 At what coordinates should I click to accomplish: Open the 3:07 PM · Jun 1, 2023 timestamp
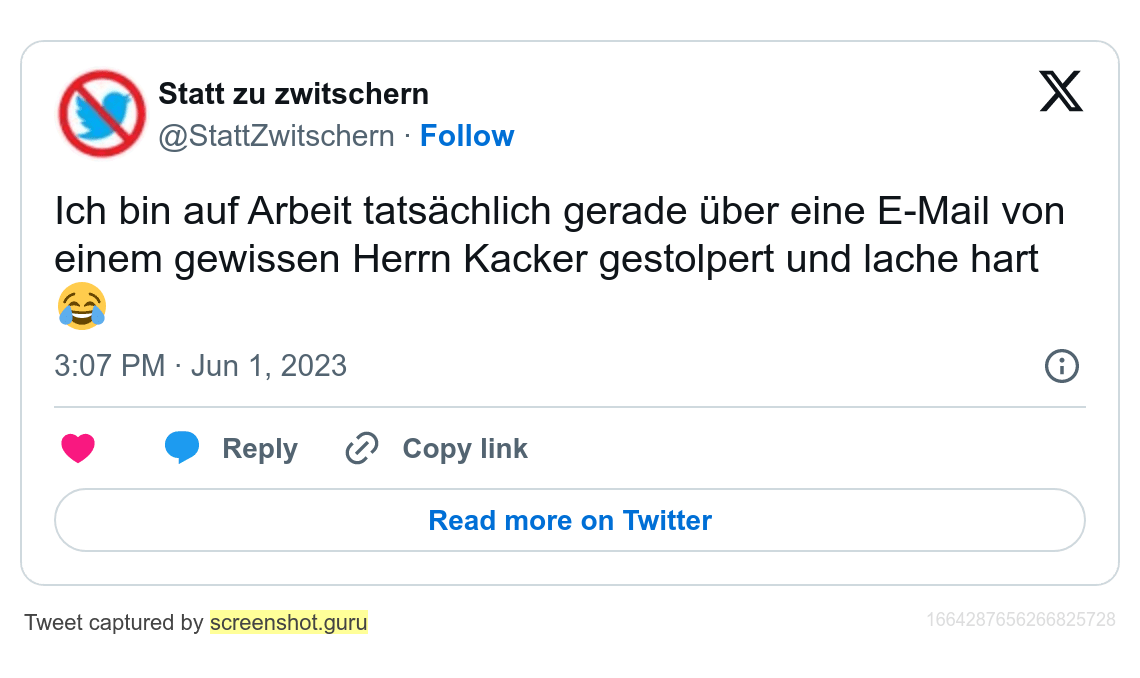pyautogui.click(x=200, y=366)
